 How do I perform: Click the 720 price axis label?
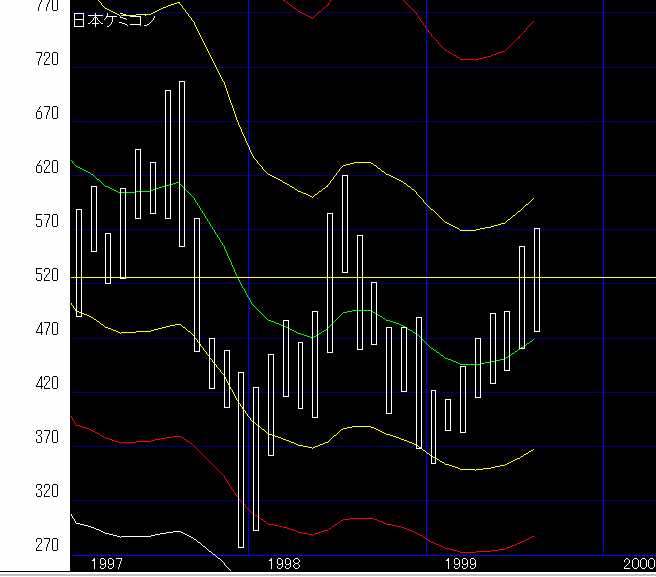point(46,60)
